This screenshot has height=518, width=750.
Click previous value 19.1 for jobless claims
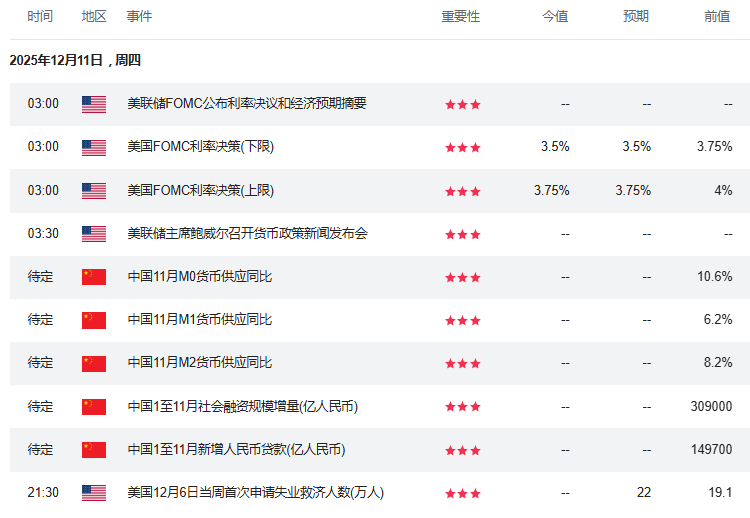720,493
